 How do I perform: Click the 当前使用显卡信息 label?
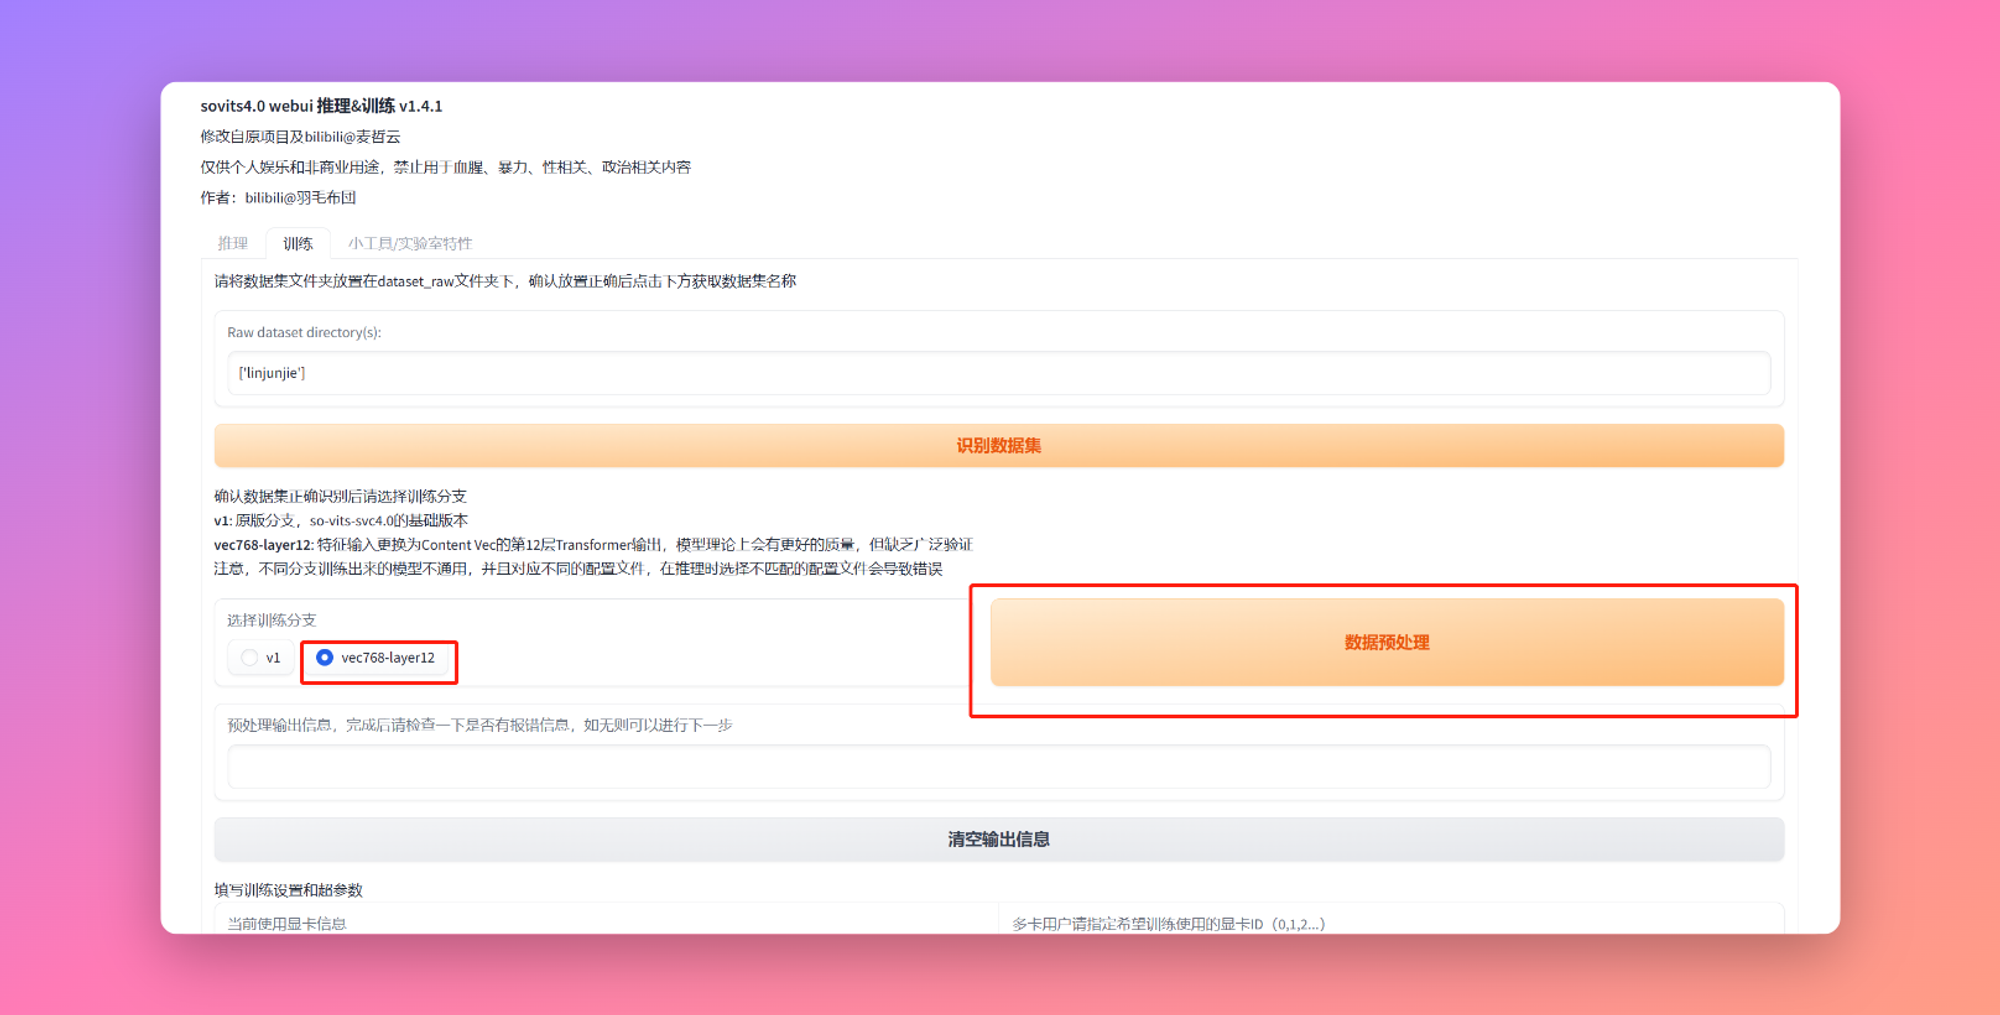[x=286, y=923]
